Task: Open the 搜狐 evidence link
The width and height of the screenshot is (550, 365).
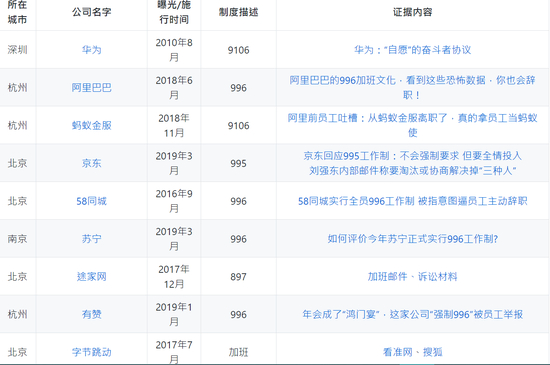Action: click(433, 352)
